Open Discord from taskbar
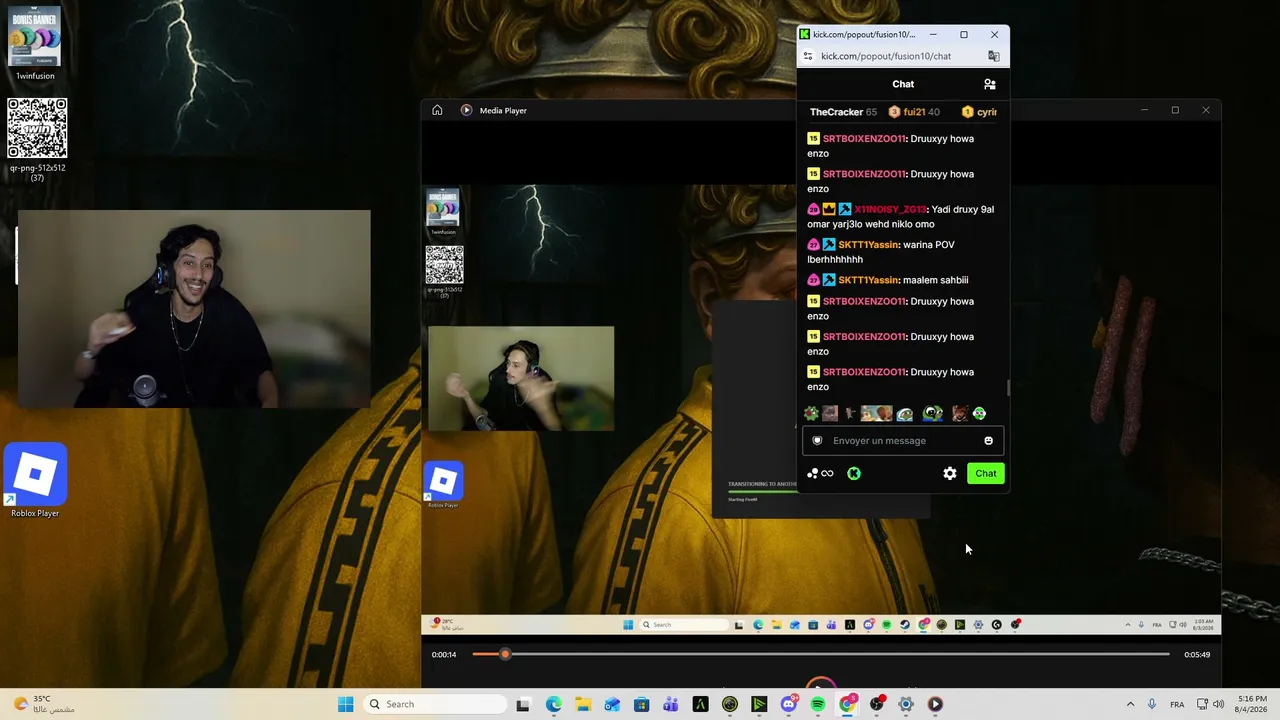 pyautogui.click(x=788, y=704)
